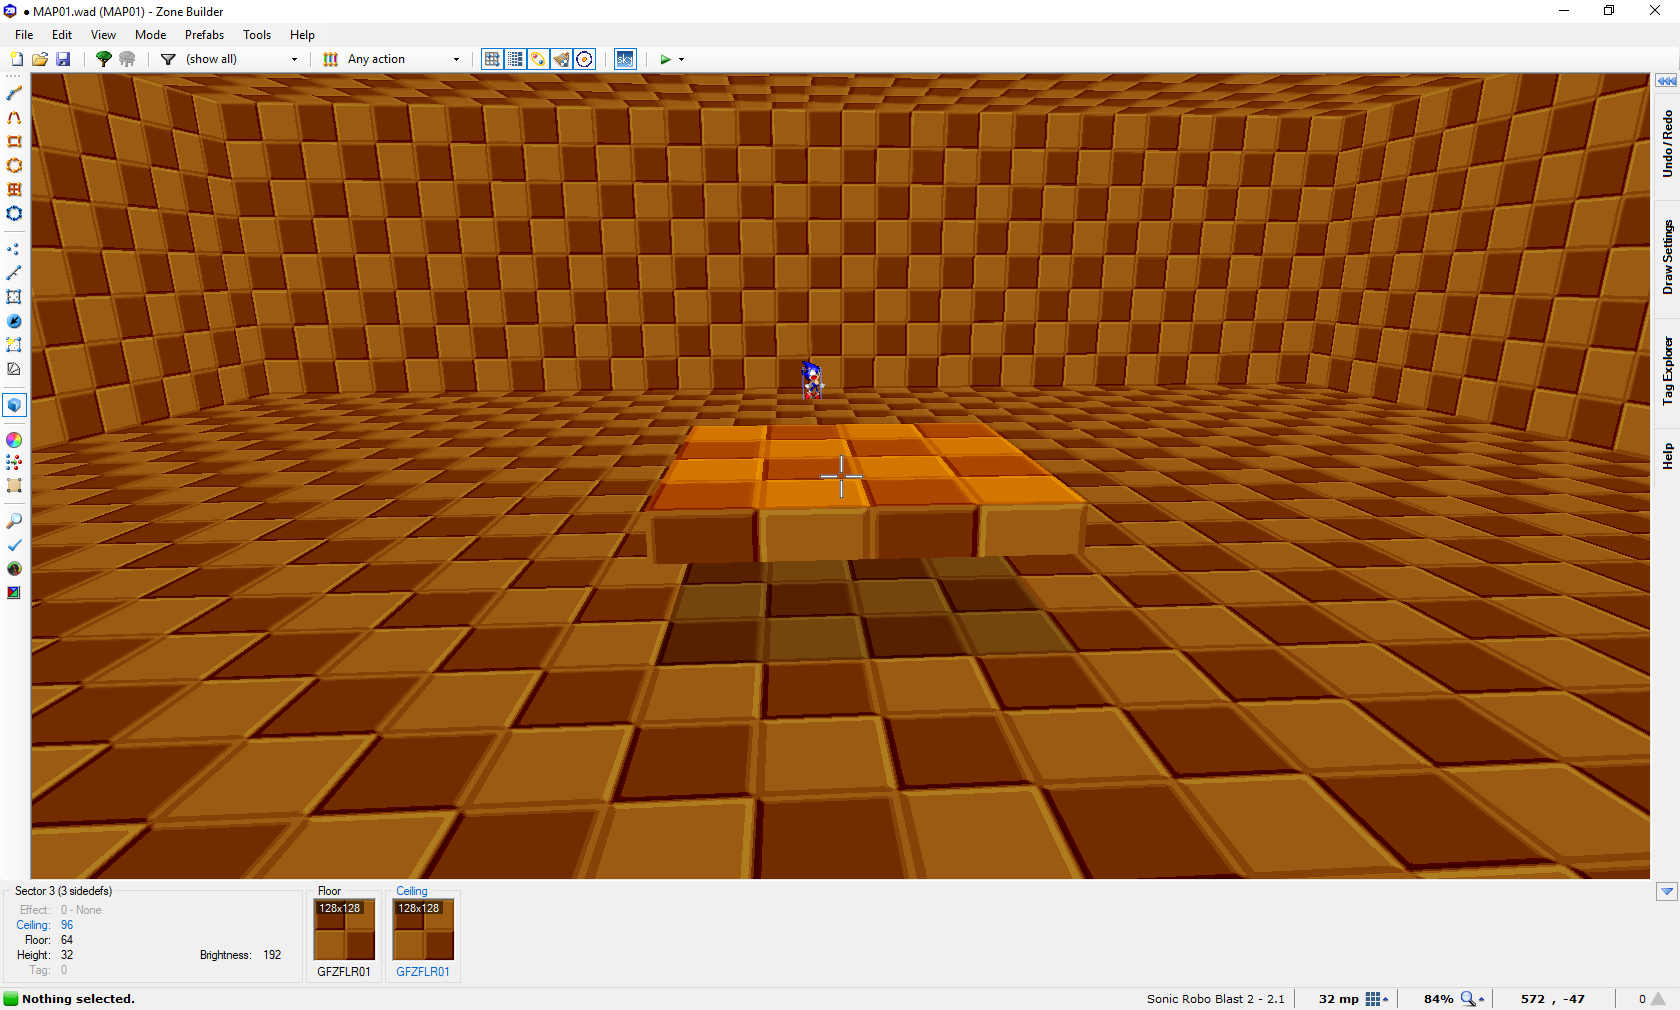
Task: Switch to Visual Mode using the blue cube icon
Action: pos(14,405)
